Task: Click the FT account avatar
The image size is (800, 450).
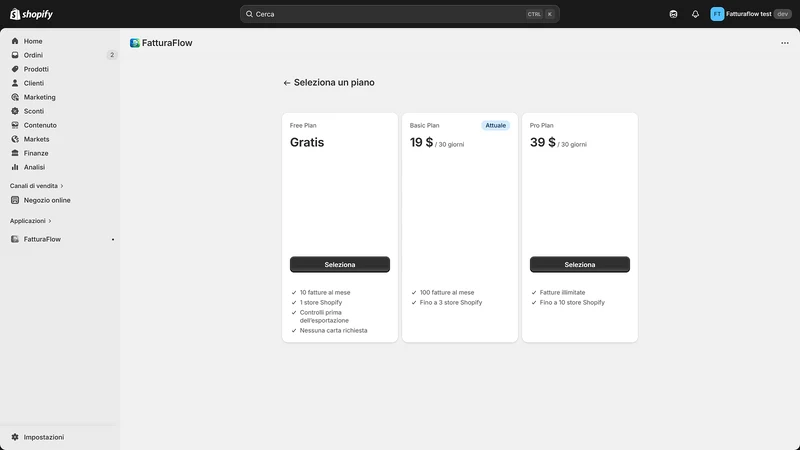Action: point(717,14)
